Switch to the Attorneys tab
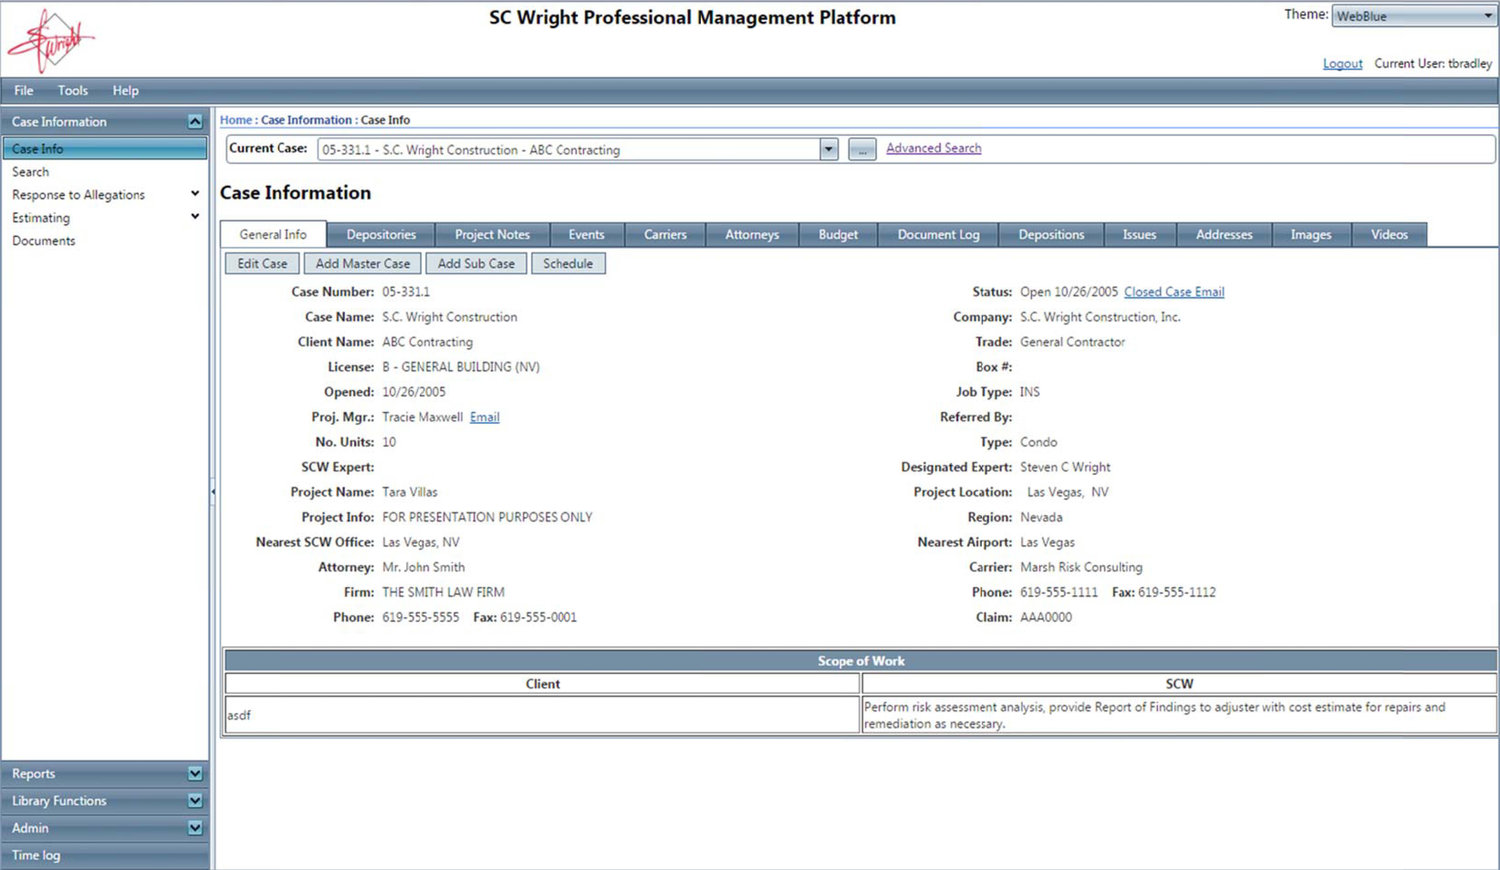Viewport: 1500px width, 870px height. 752,234
